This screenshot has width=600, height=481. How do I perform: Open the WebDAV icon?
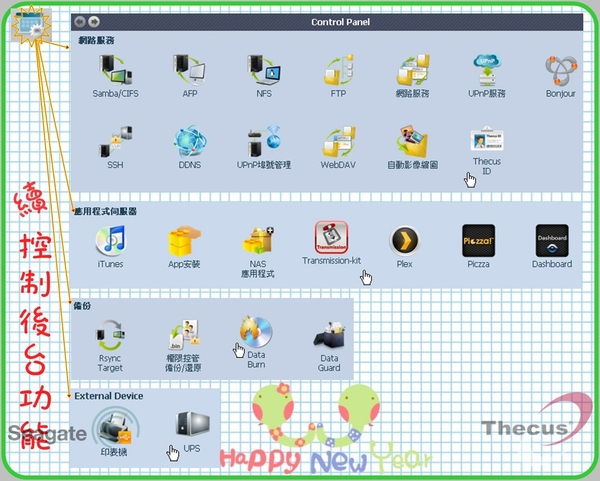338,142
